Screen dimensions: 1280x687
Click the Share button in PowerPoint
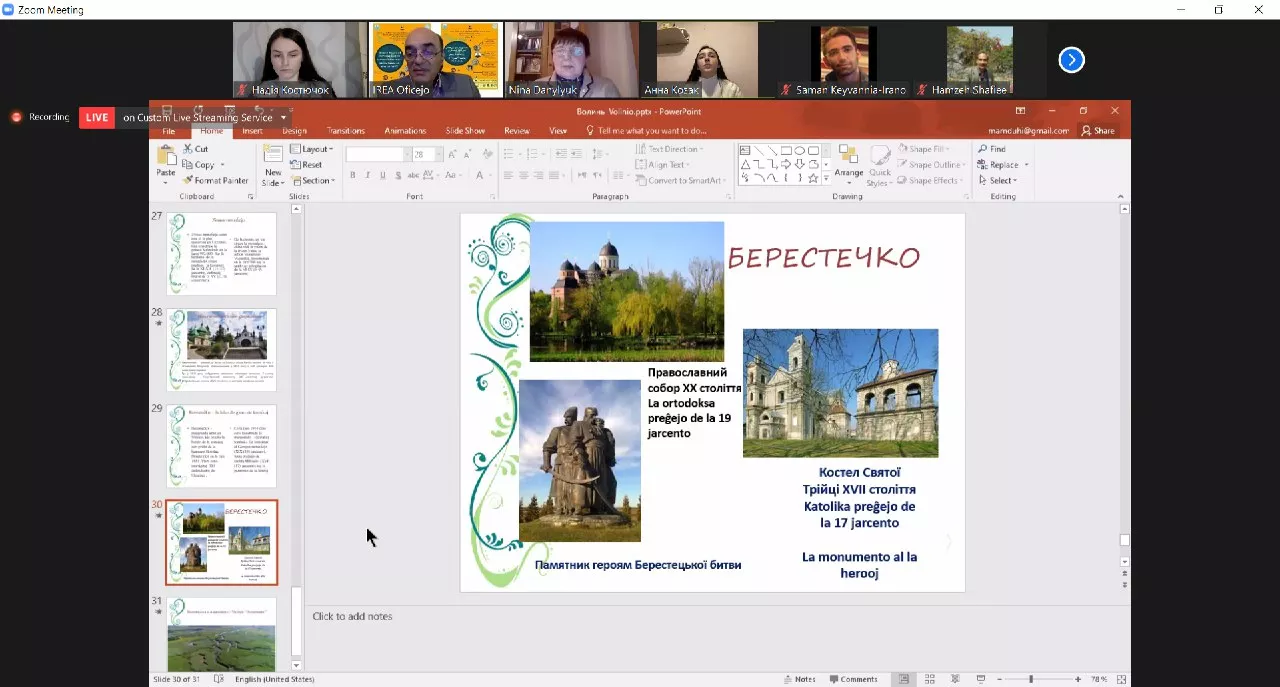[x=1098, y=131]
